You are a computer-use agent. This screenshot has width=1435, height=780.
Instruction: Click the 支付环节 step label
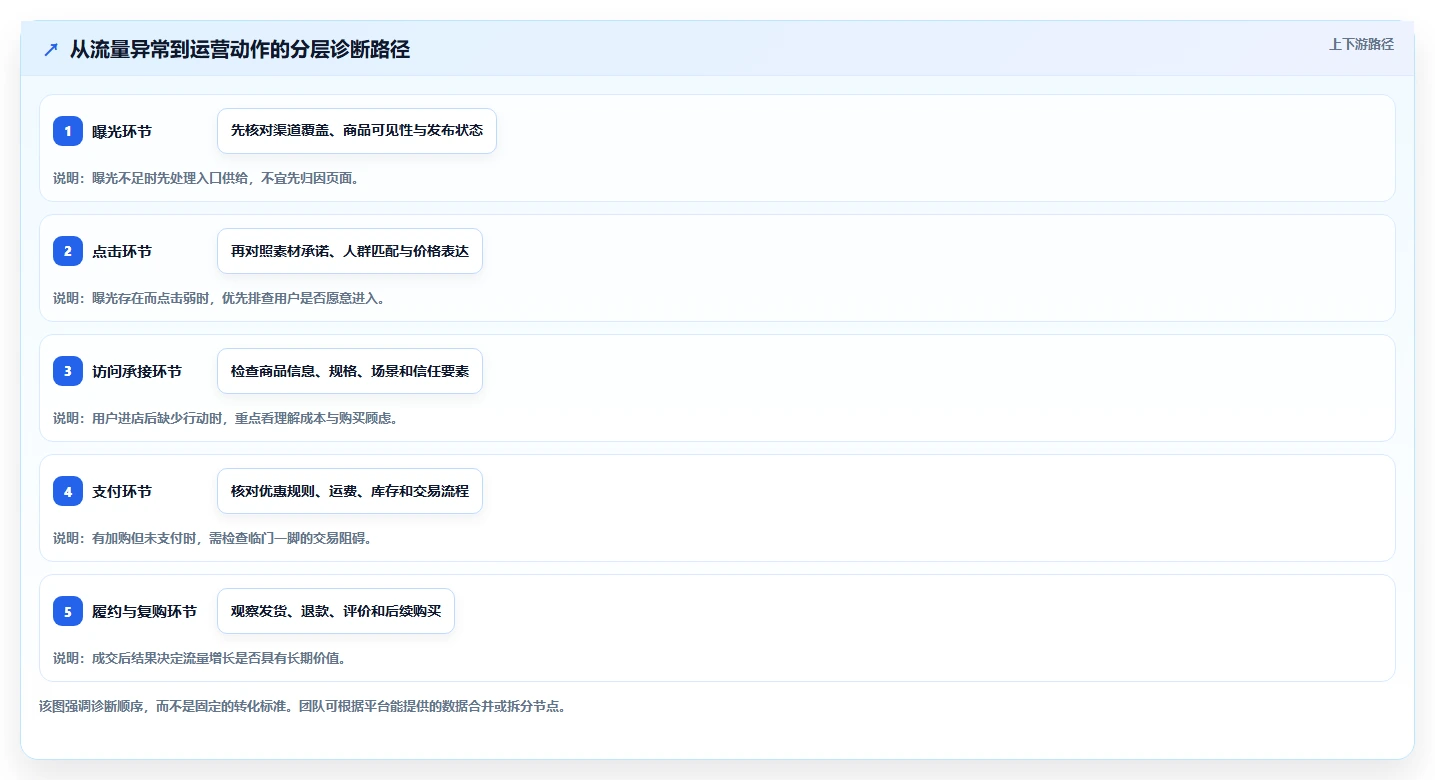pyautogui.click(x=122, y=491)
